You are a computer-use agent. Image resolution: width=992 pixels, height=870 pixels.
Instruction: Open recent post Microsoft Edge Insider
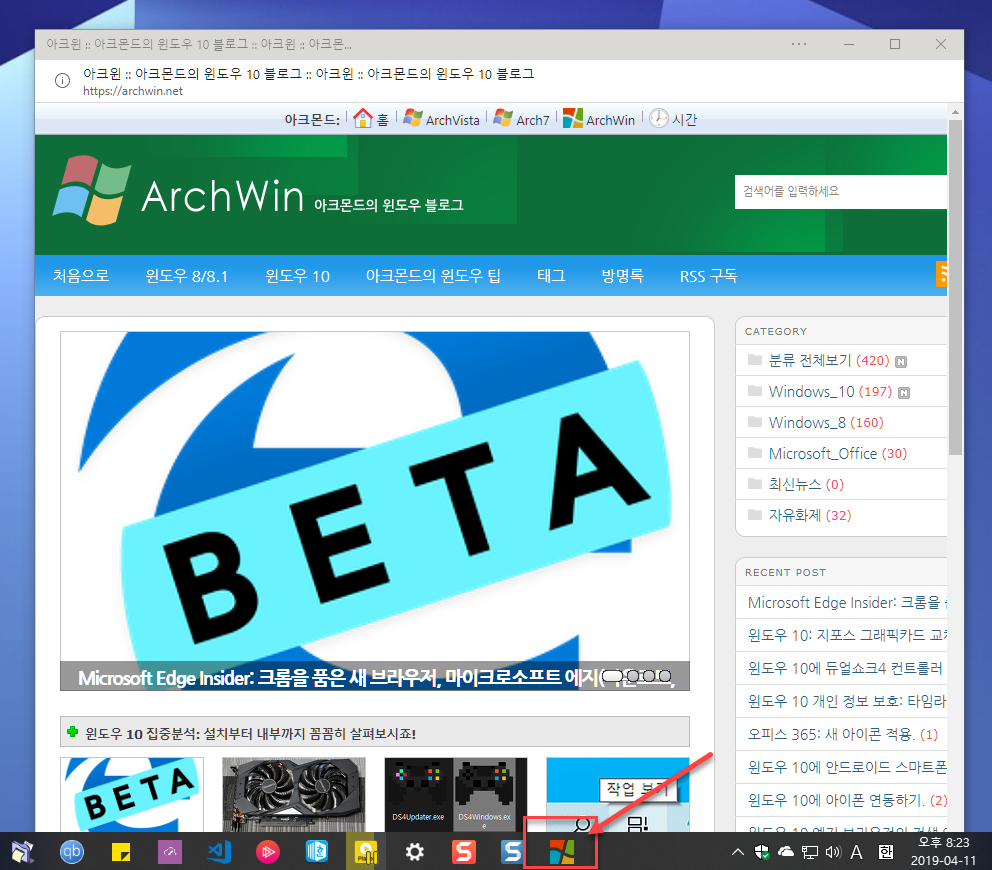point(846,602)
